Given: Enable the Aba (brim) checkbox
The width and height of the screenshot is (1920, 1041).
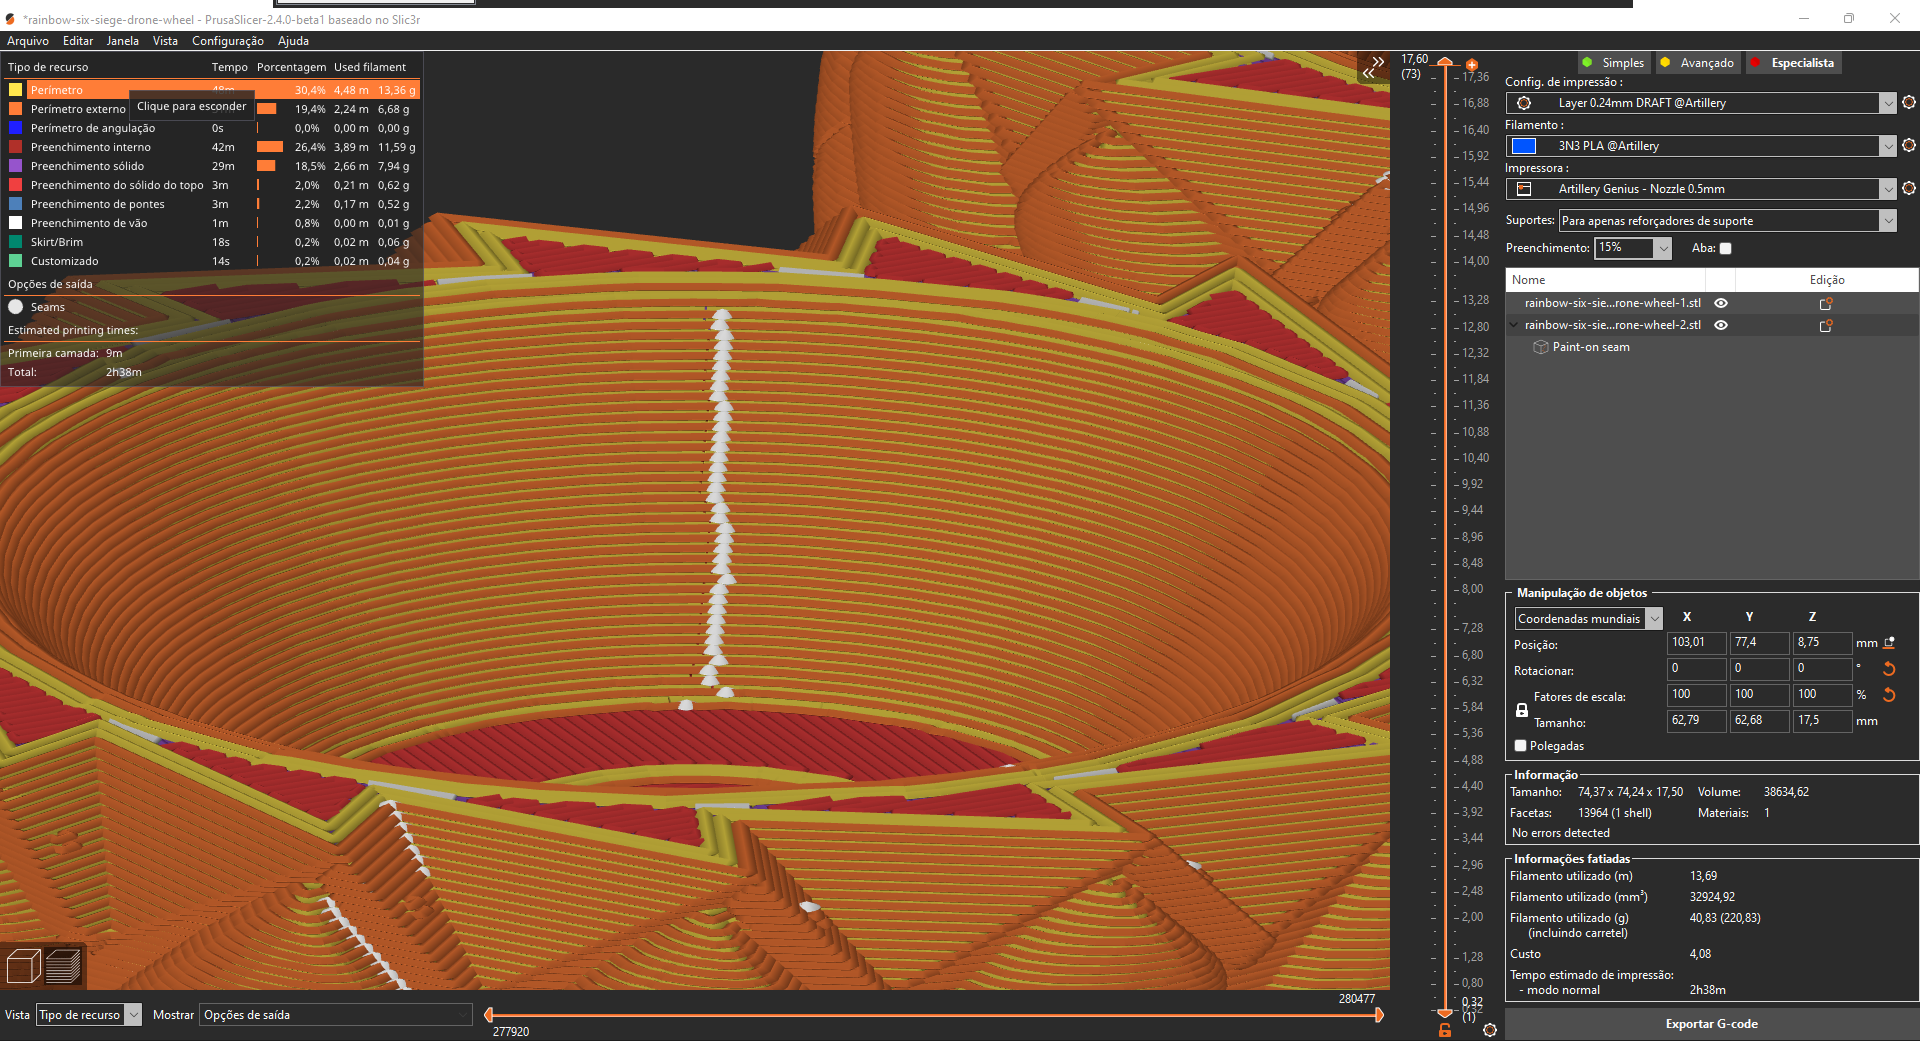Looking at the screenshot, I should (x=1725, y=248).
